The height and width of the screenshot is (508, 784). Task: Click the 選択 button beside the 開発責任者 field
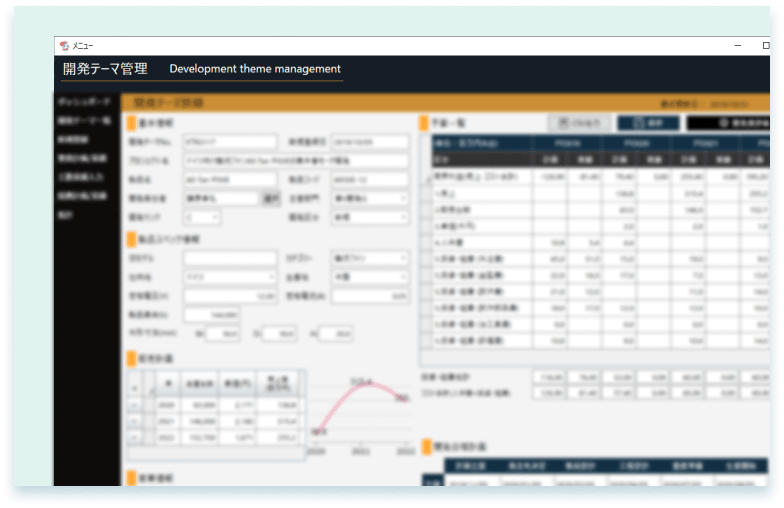point(269,198)
